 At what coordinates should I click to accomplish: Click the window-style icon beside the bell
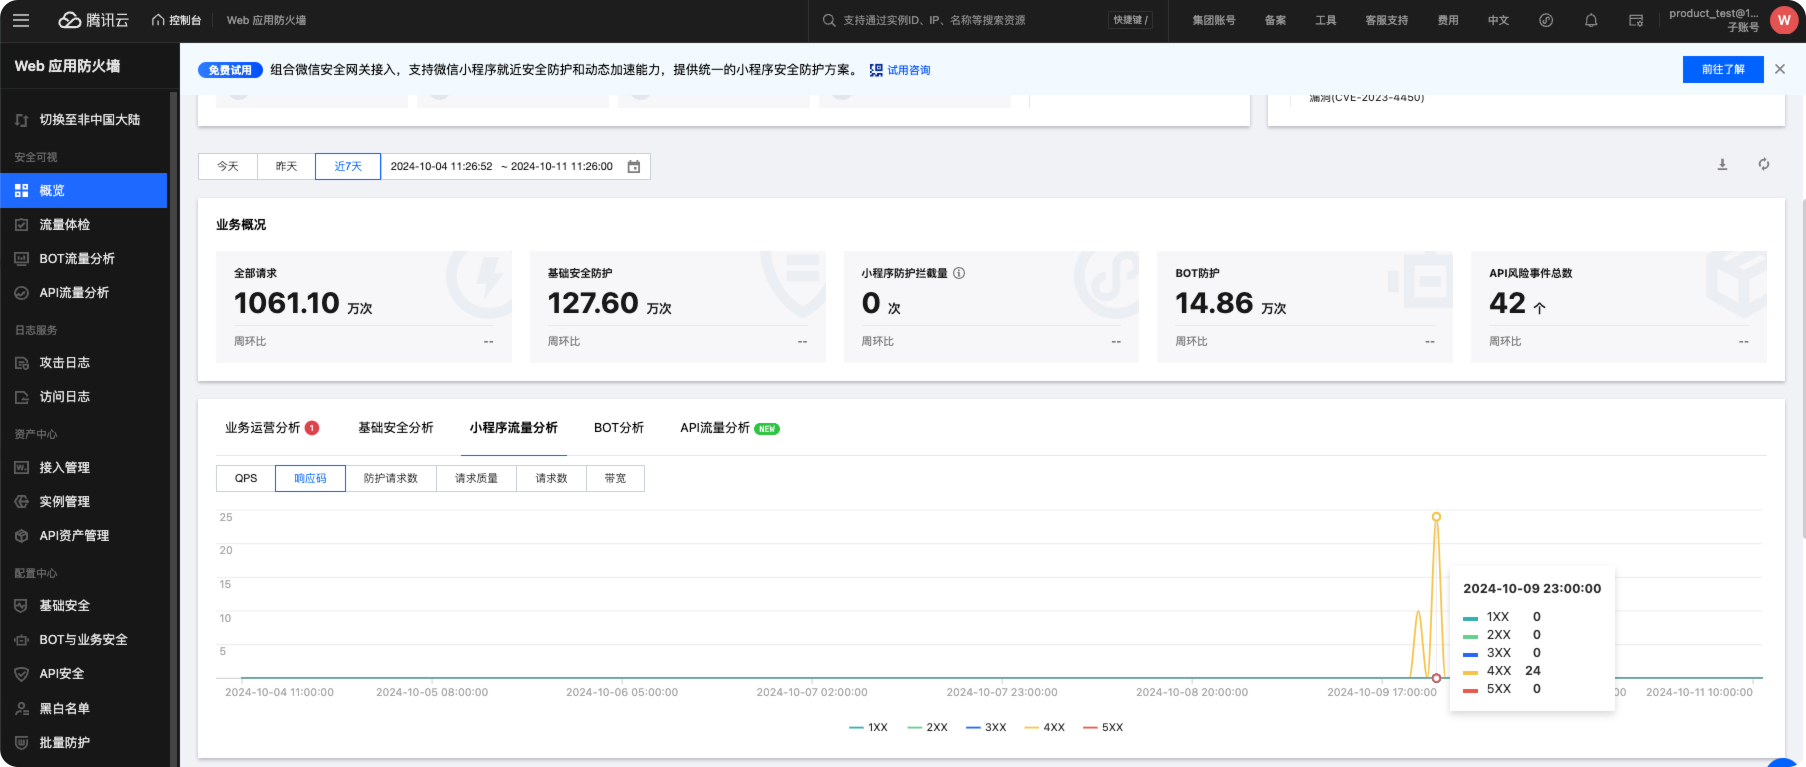click(x=1636, y=20)
